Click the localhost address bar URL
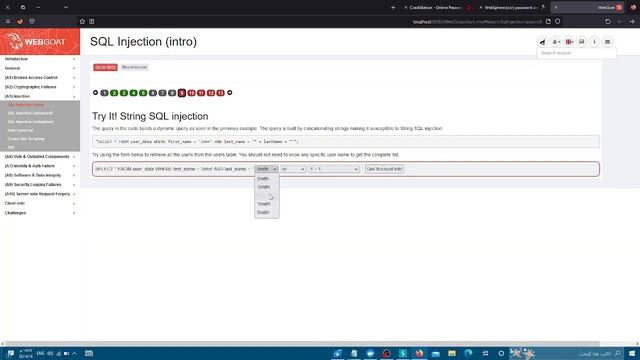This screenshot has height=360, width=640. 478,22
